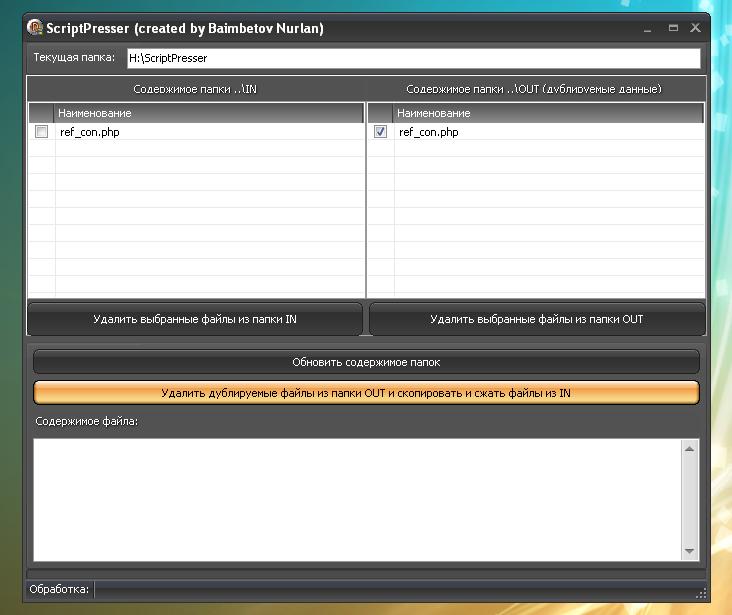The image size is (732, 615).
Task: Uncheck ref_con.php checkbox in the OUT list
Action: [380, 132]
